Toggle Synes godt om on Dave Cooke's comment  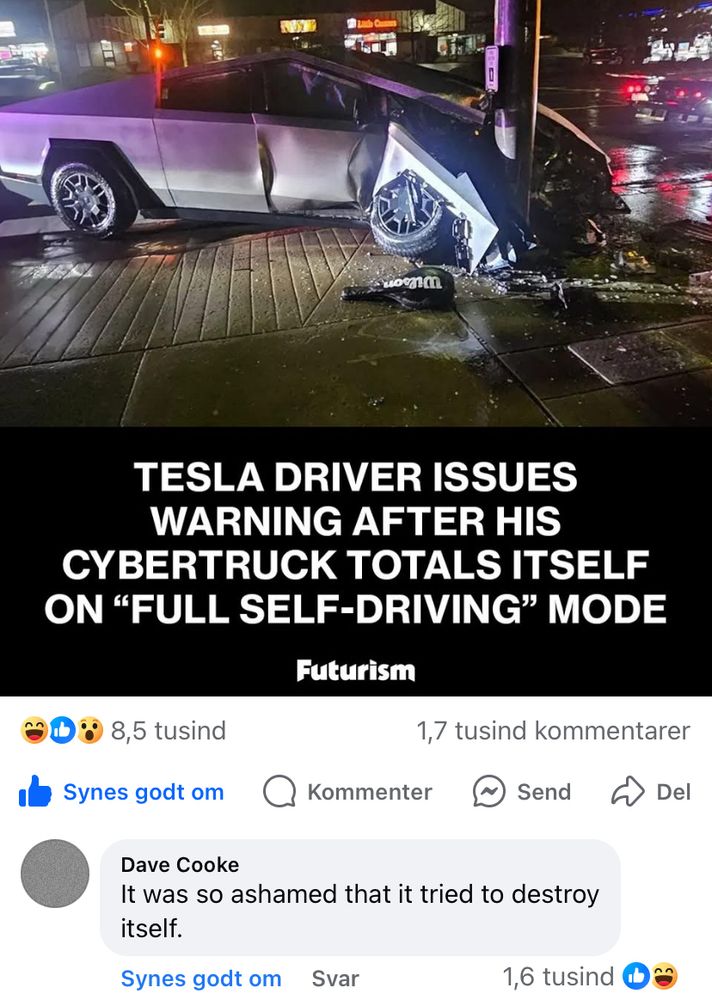[x=201, y=978]
